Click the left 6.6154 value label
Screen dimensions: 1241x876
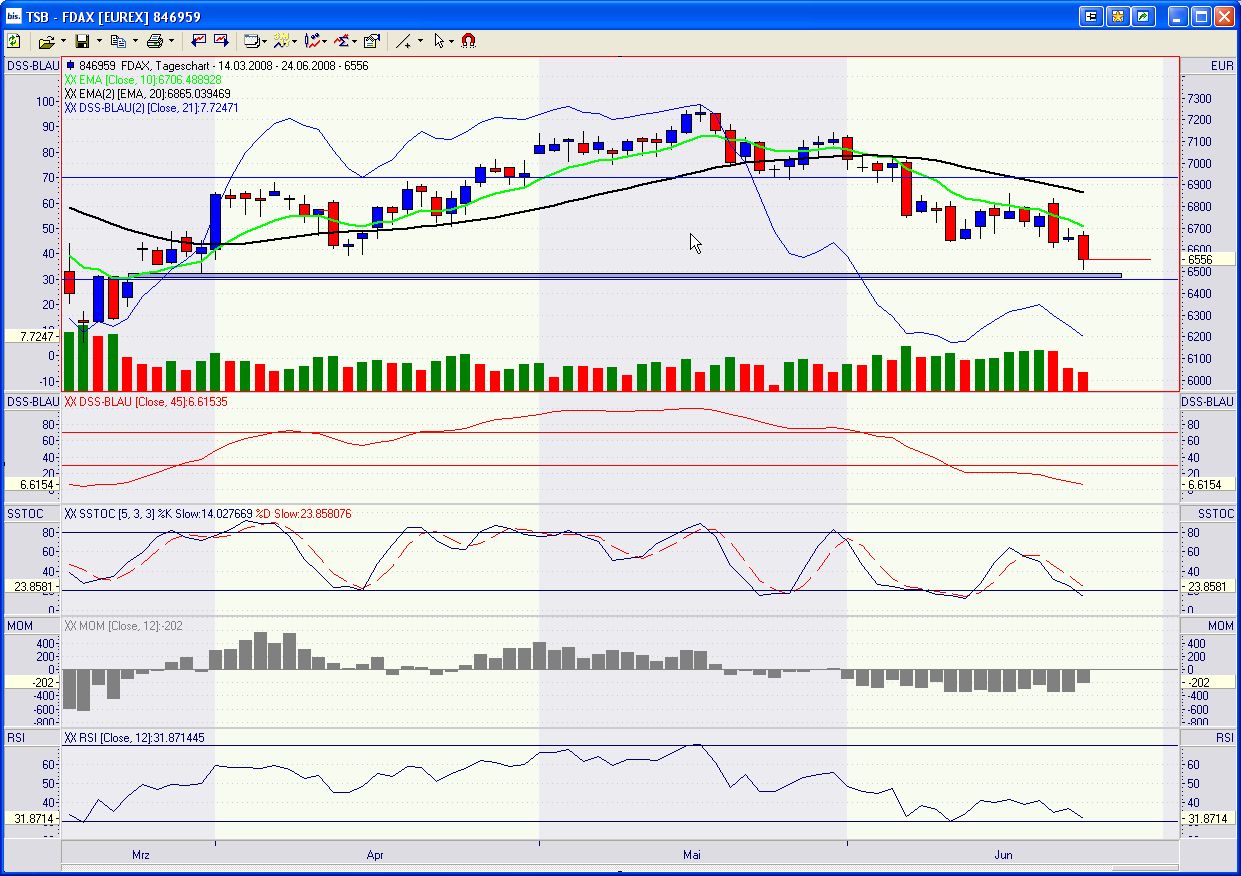pyautogui.click(x=32, y=484)
